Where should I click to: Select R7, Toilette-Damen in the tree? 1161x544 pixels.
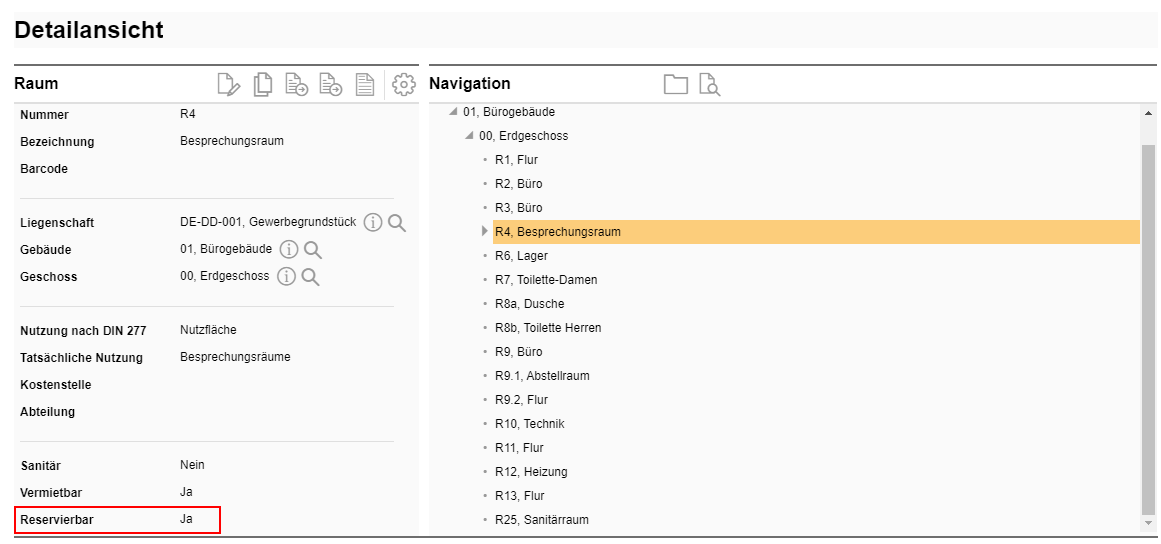point(545,280)
